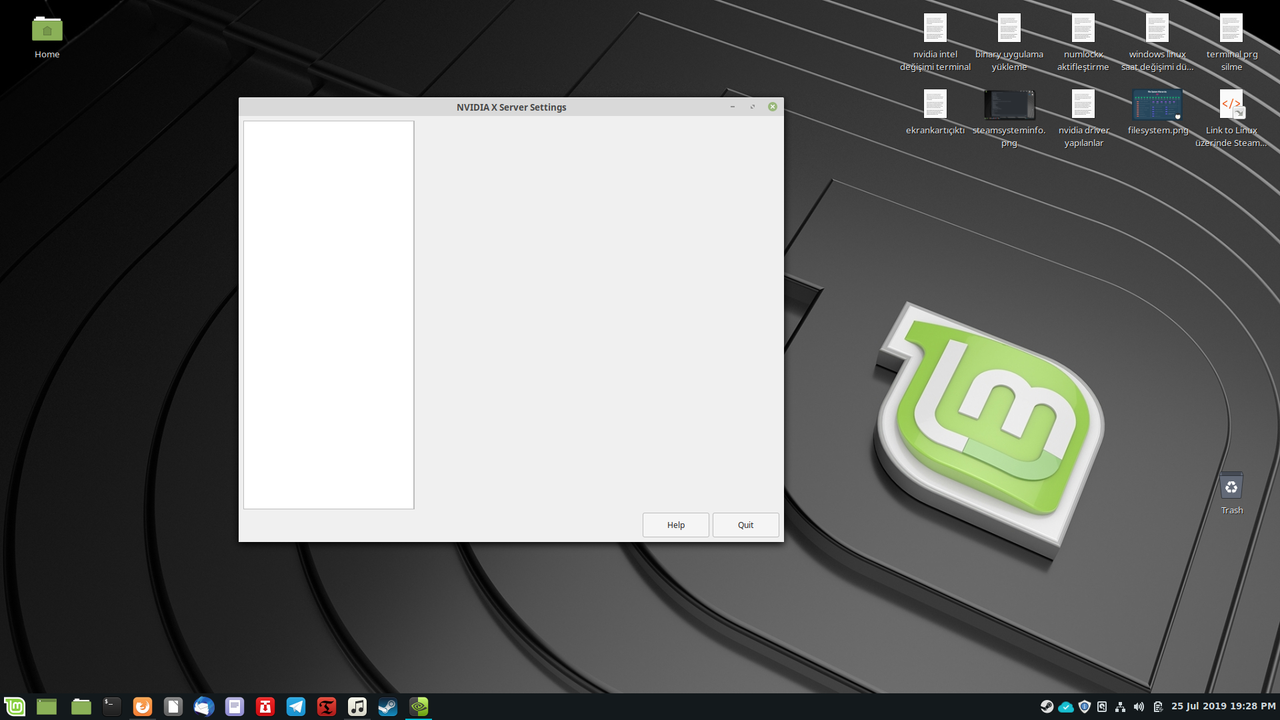Viewport: 1280px width, 720px height.
Task: Click the Quit button in NVIDIA settings
Action: click(746, 525)
